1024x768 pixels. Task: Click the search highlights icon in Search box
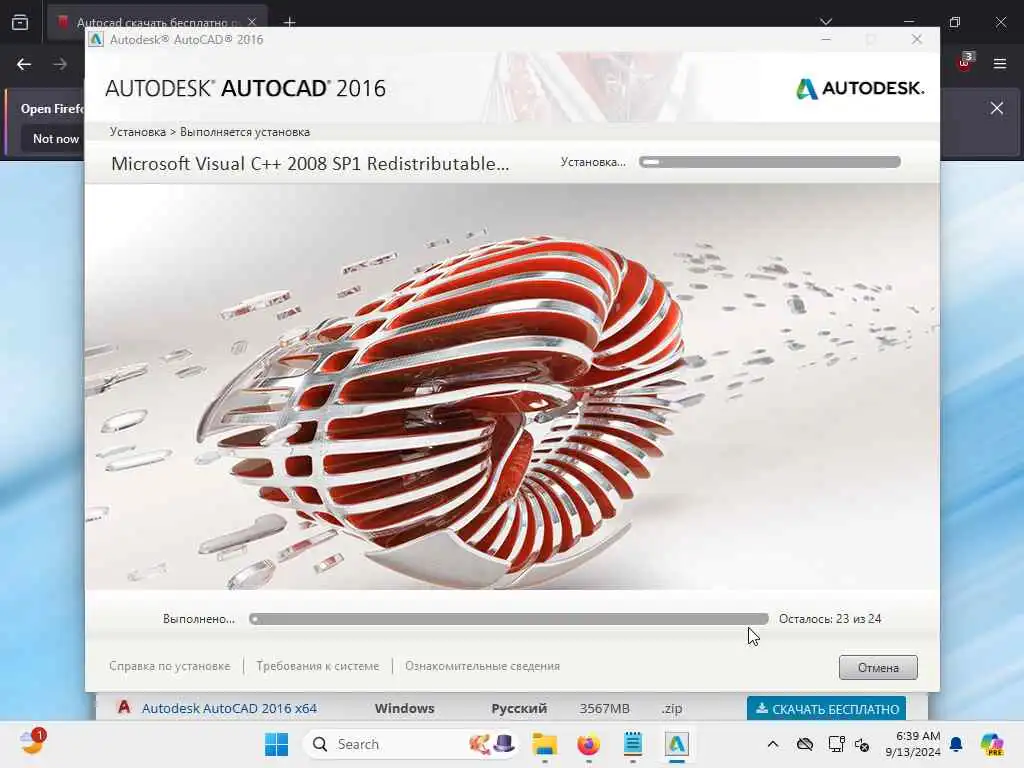(x=491, y=744)
